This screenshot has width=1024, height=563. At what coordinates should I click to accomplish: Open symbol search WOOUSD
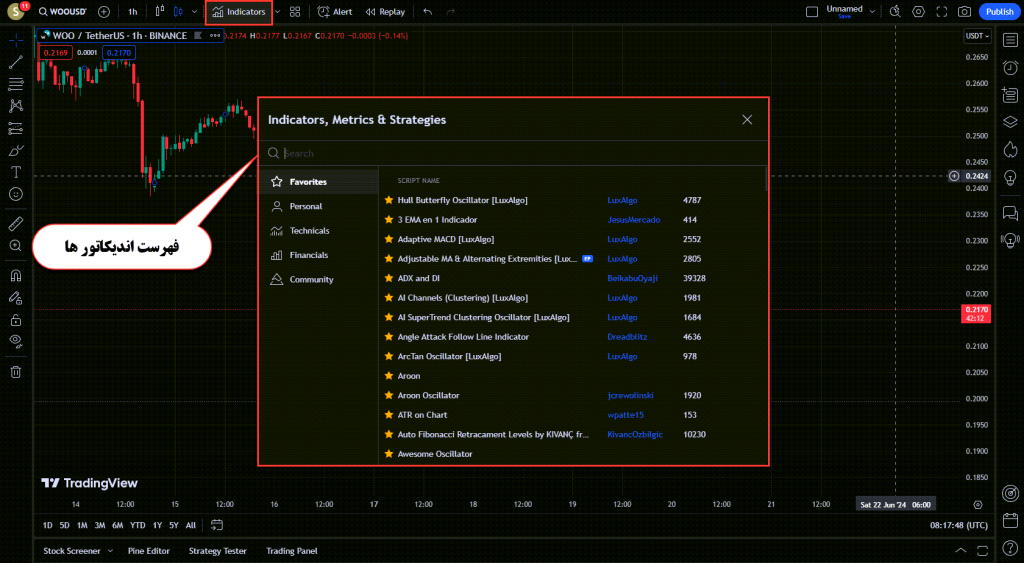pyautogui.click(x=63, y=12)
